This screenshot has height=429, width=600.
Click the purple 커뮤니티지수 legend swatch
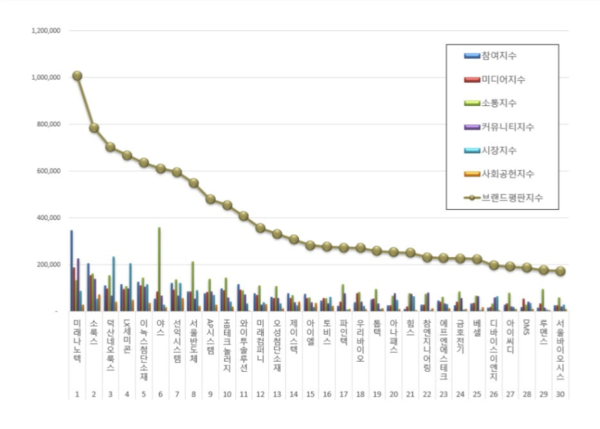(x=470, y=127)
